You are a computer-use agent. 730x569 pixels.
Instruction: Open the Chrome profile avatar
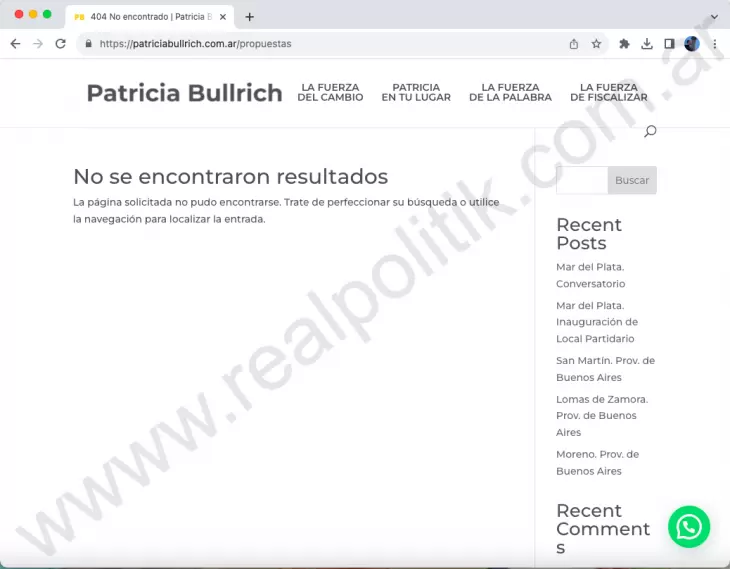tap(692, 44)
